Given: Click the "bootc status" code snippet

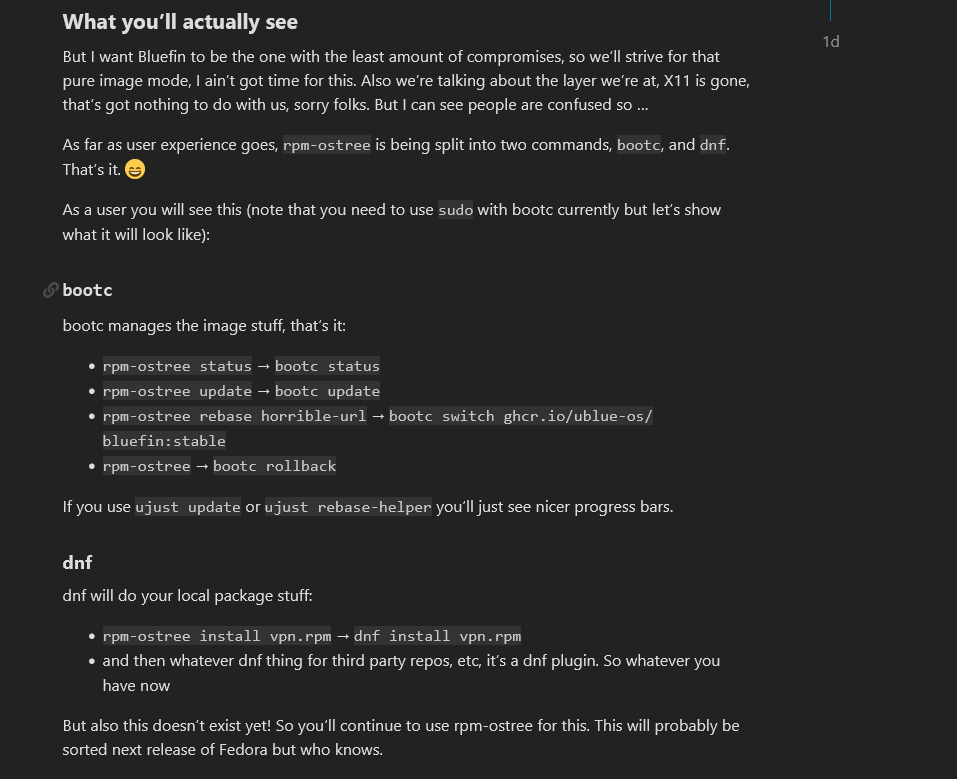Looking at the screenshot, I should tap(327, 366).
